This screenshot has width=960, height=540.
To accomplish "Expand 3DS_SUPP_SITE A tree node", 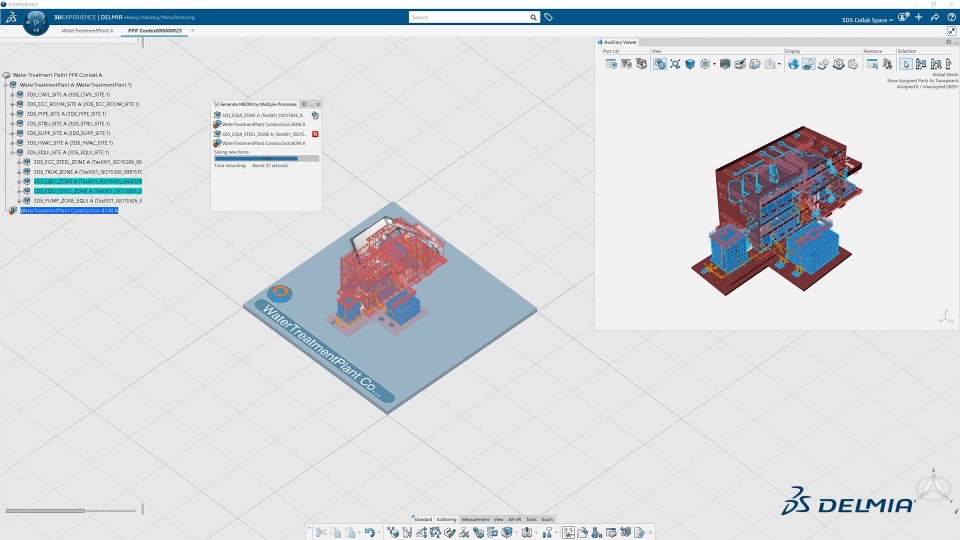I will pos(12,133).
